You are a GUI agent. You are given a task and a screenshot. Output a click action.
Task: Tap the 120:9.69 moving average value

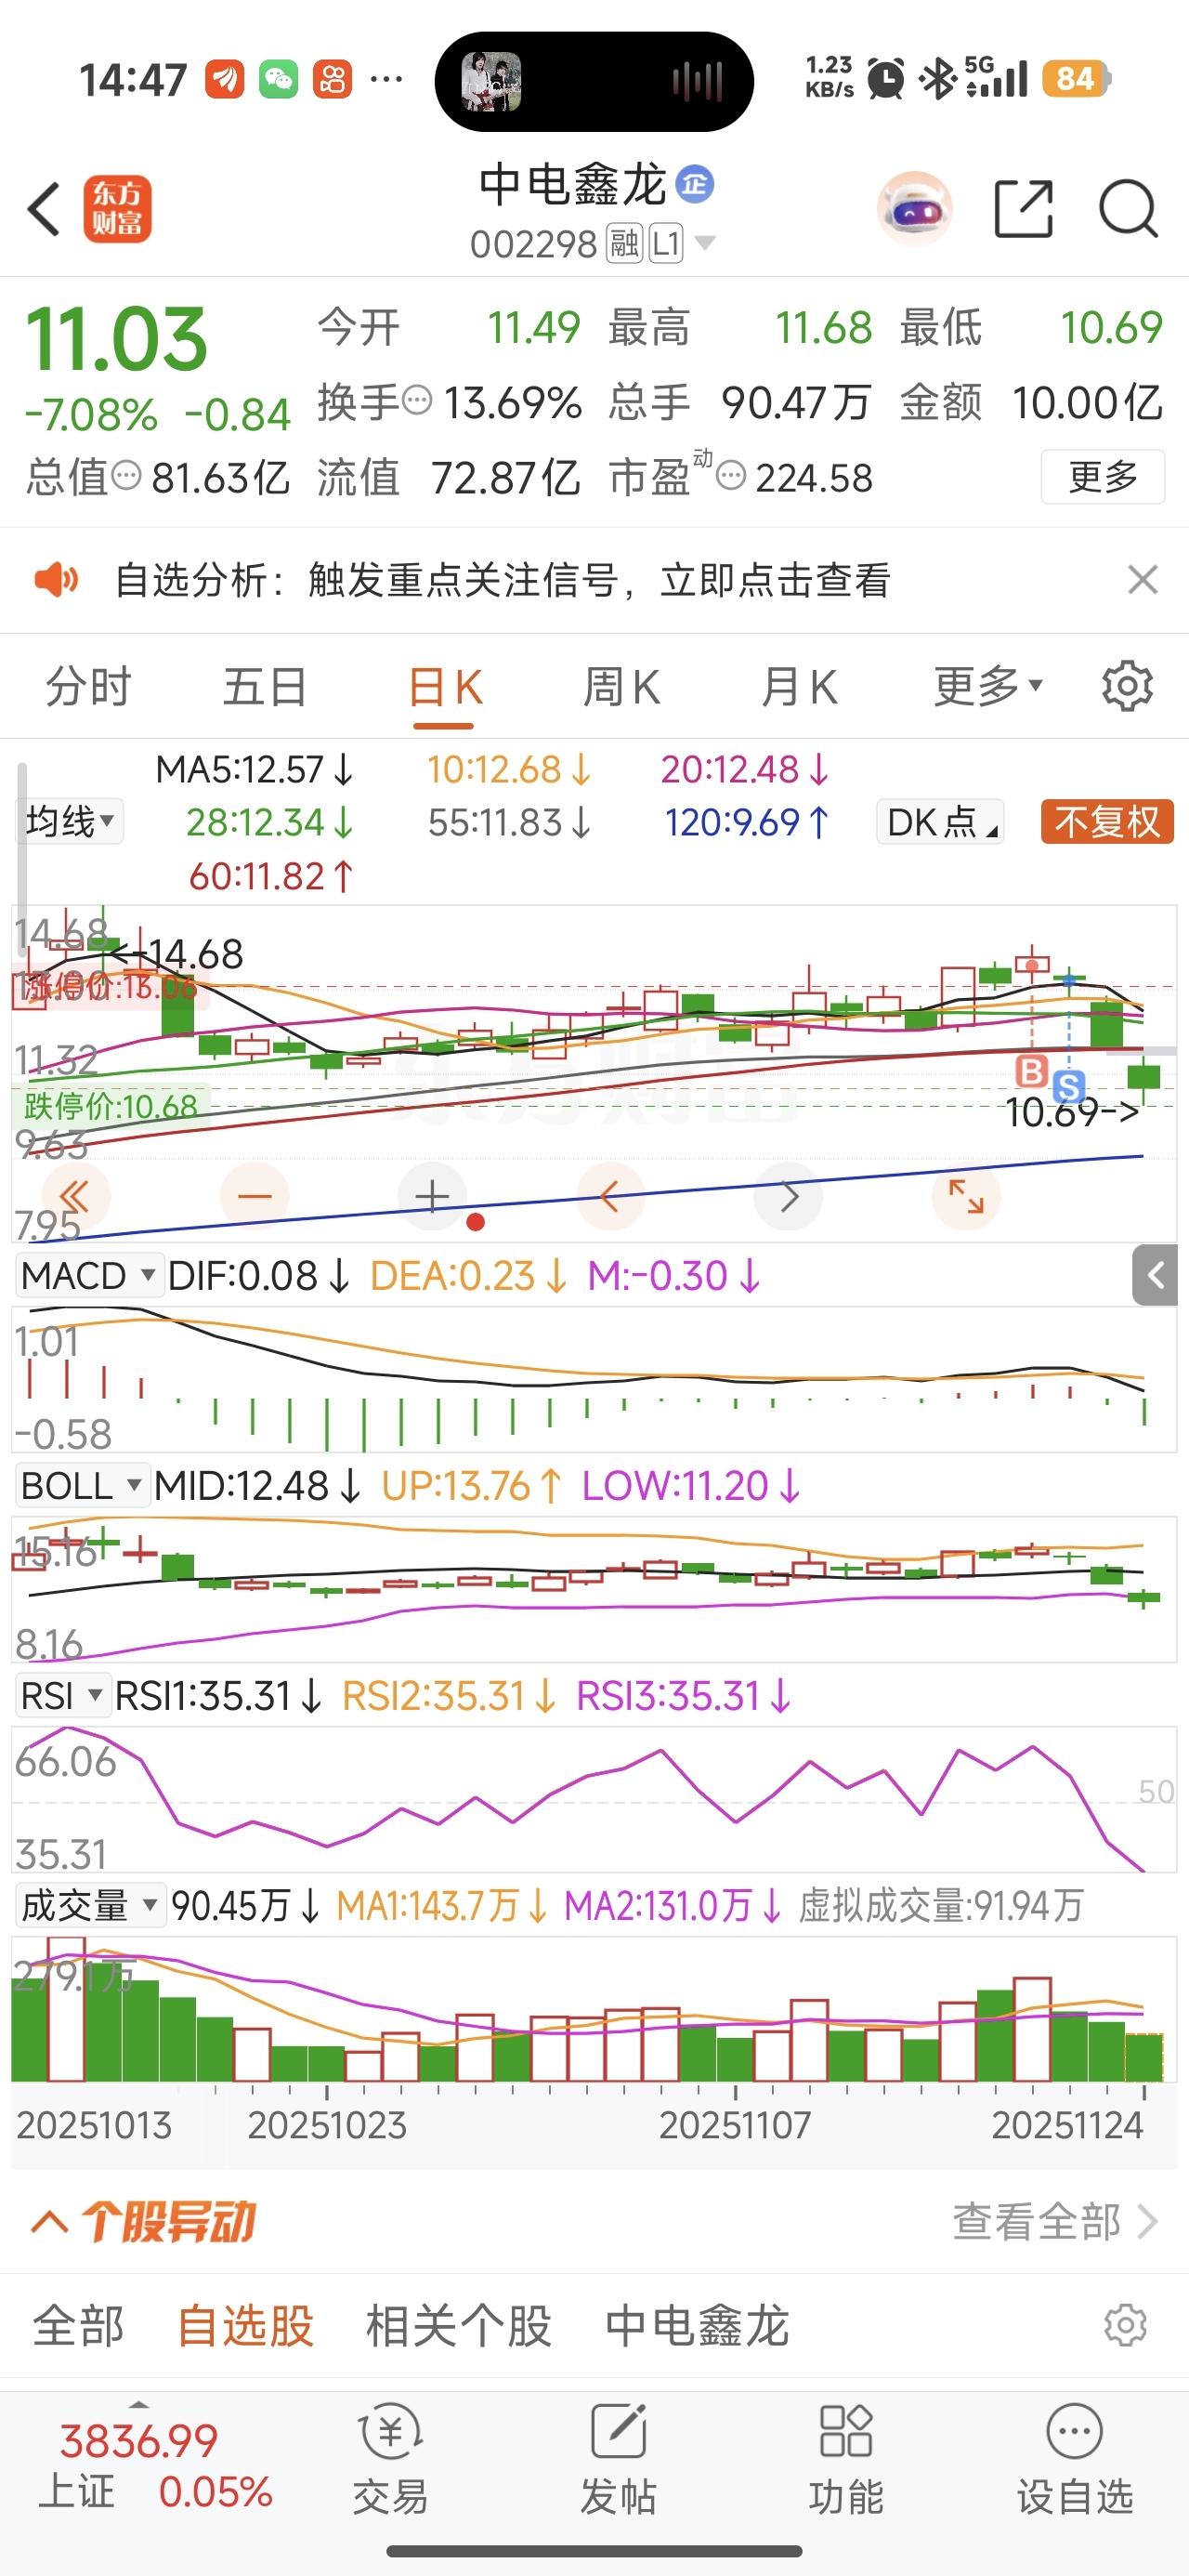pyautogui.click(x=748, y=822)
